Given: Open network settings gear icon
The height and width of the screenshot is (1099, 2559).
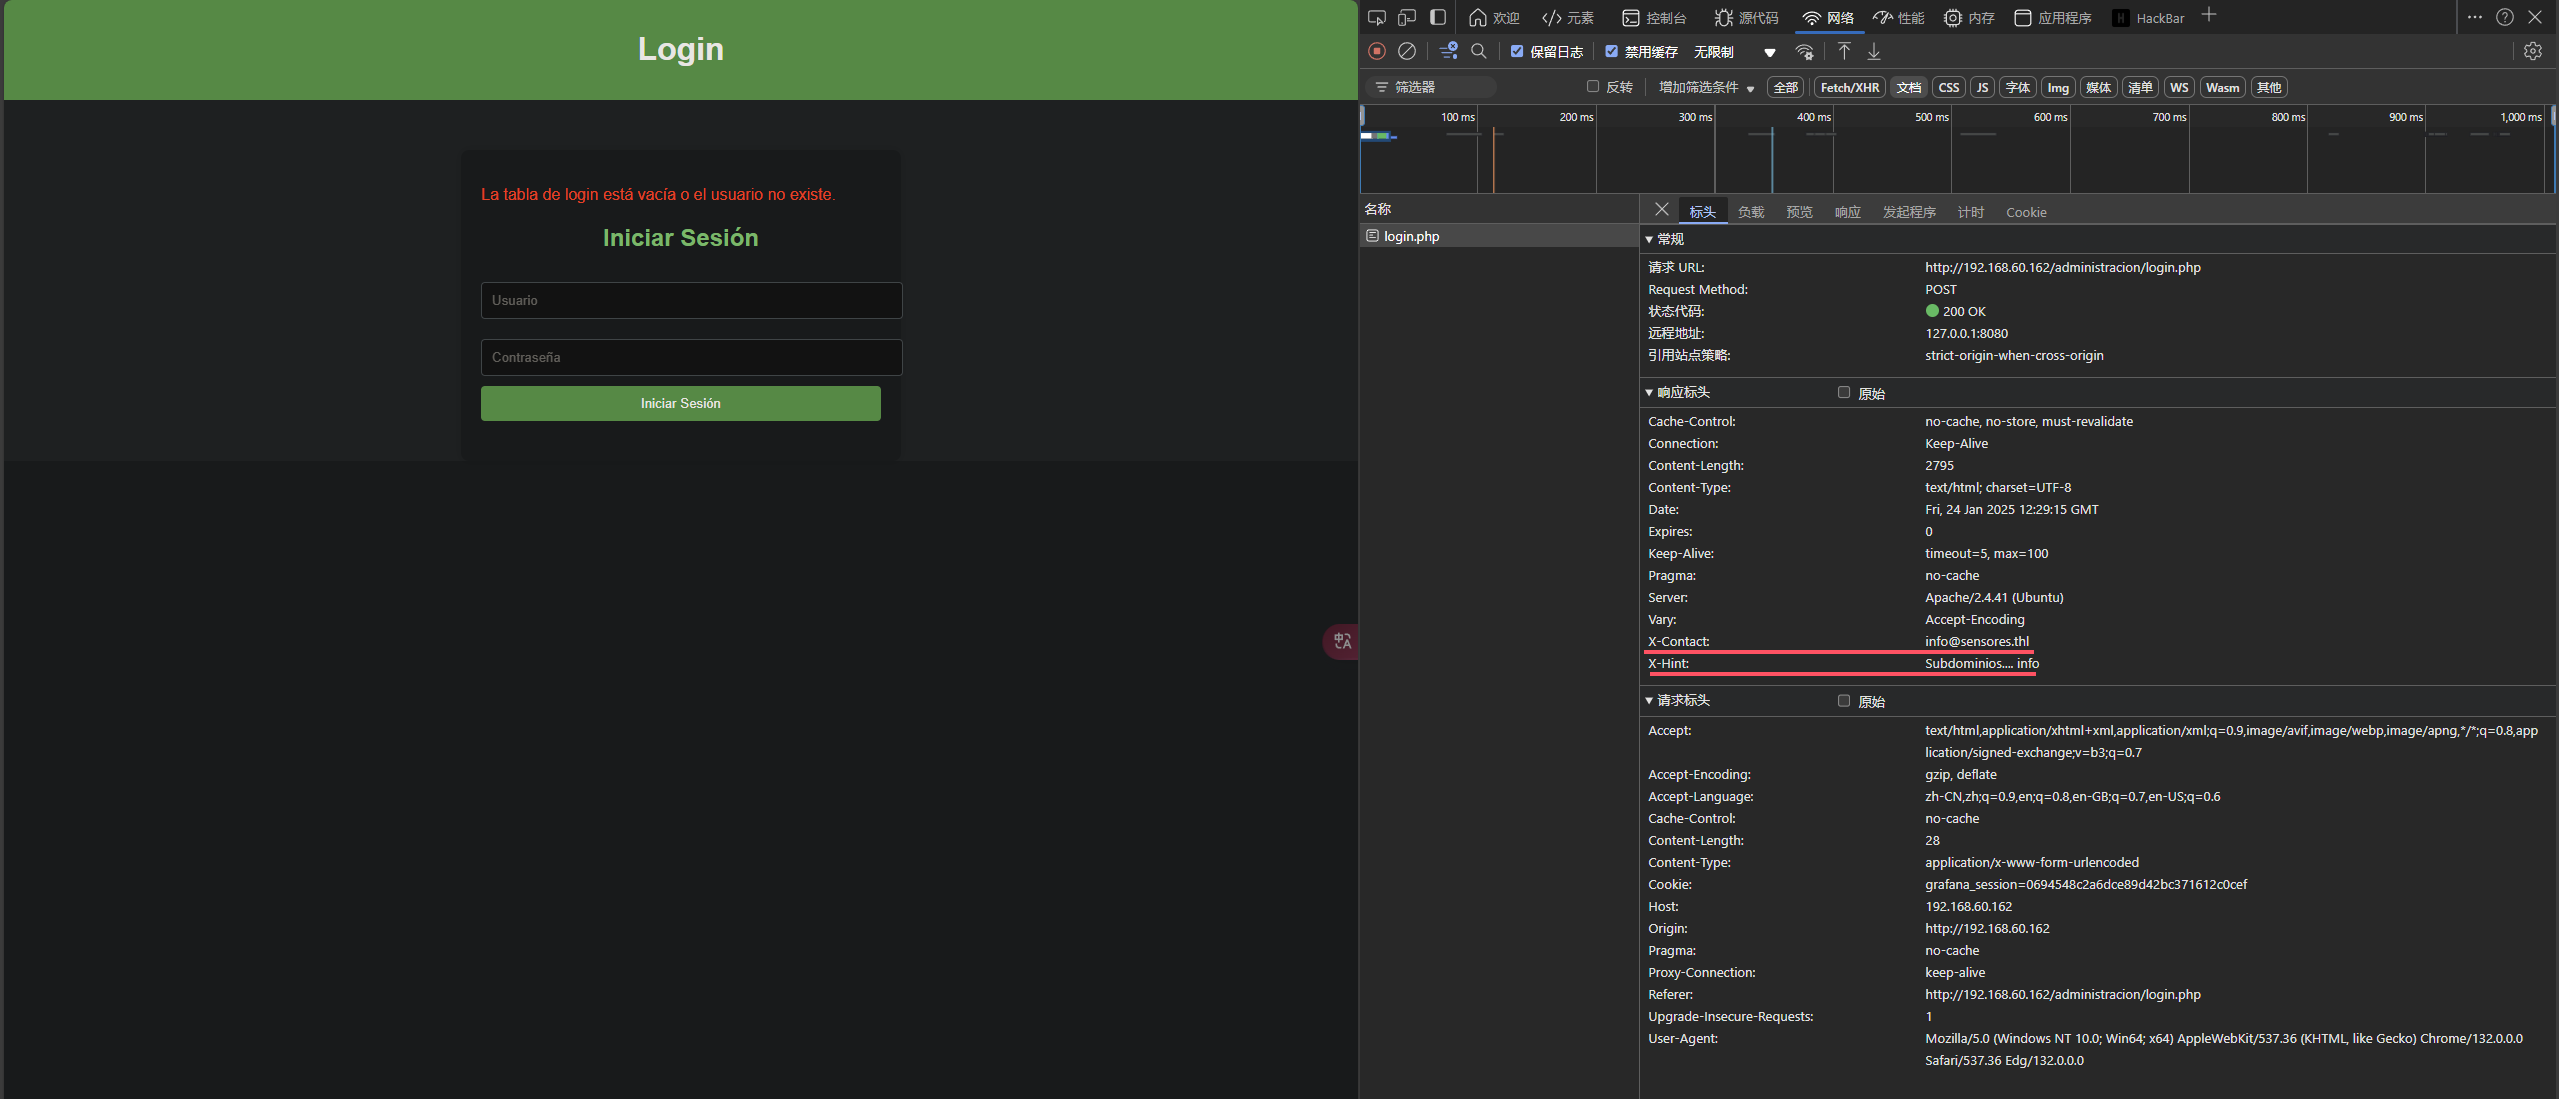Looking at the screenshot, I should [2533, 51].
